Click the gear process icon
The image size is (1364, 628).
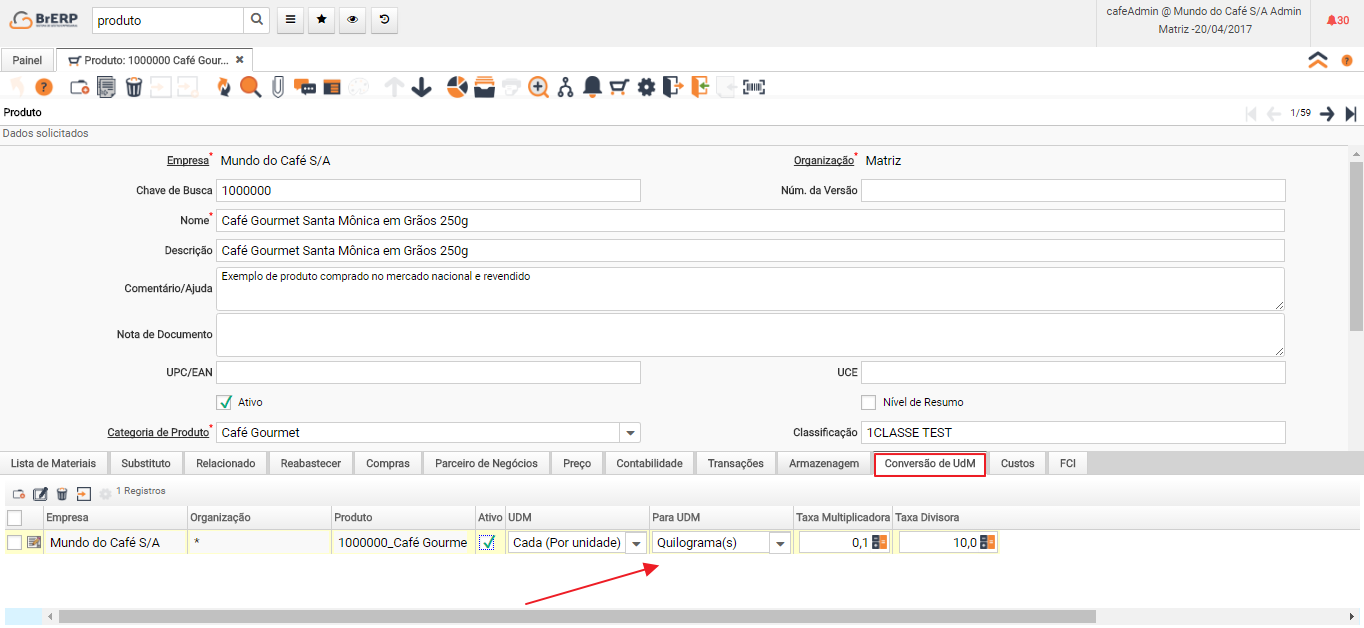coord(646,88)
